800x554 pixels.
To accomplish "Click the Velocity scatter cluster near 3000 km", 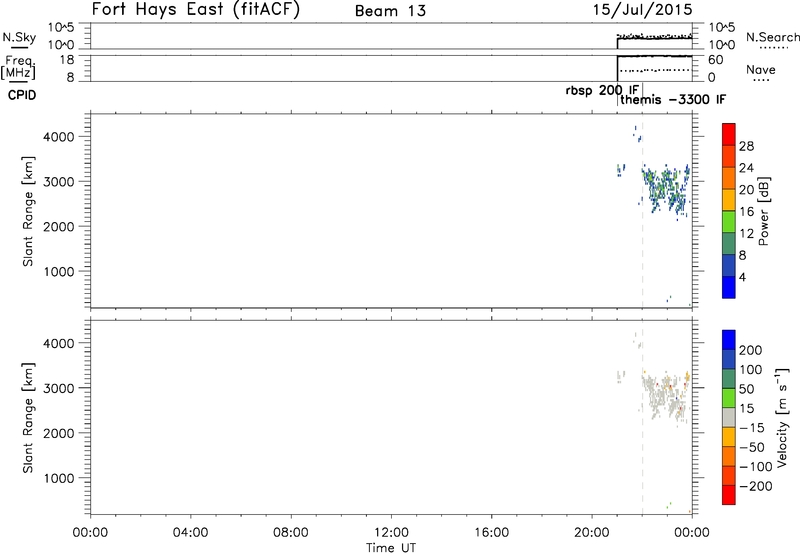I will click(665, 397).
